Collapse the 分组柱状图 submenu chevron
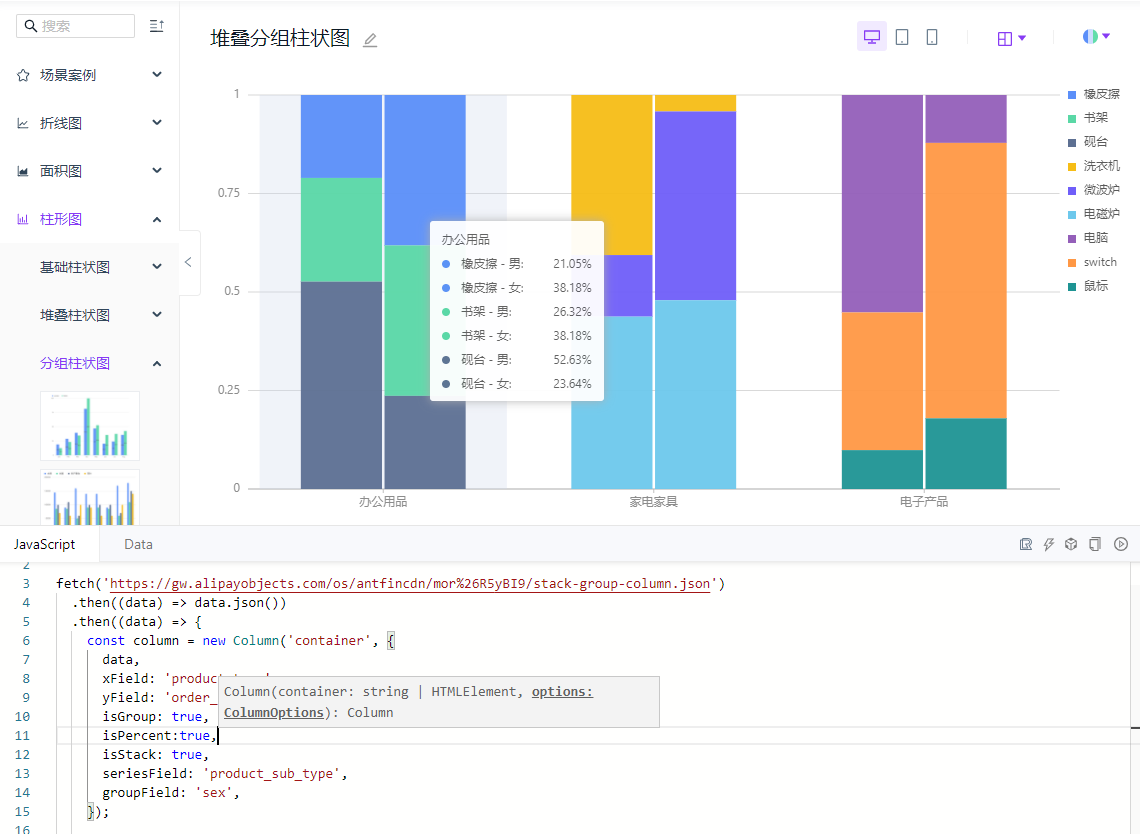Viewport: 1140px width, 834px height. coord(156,363)
